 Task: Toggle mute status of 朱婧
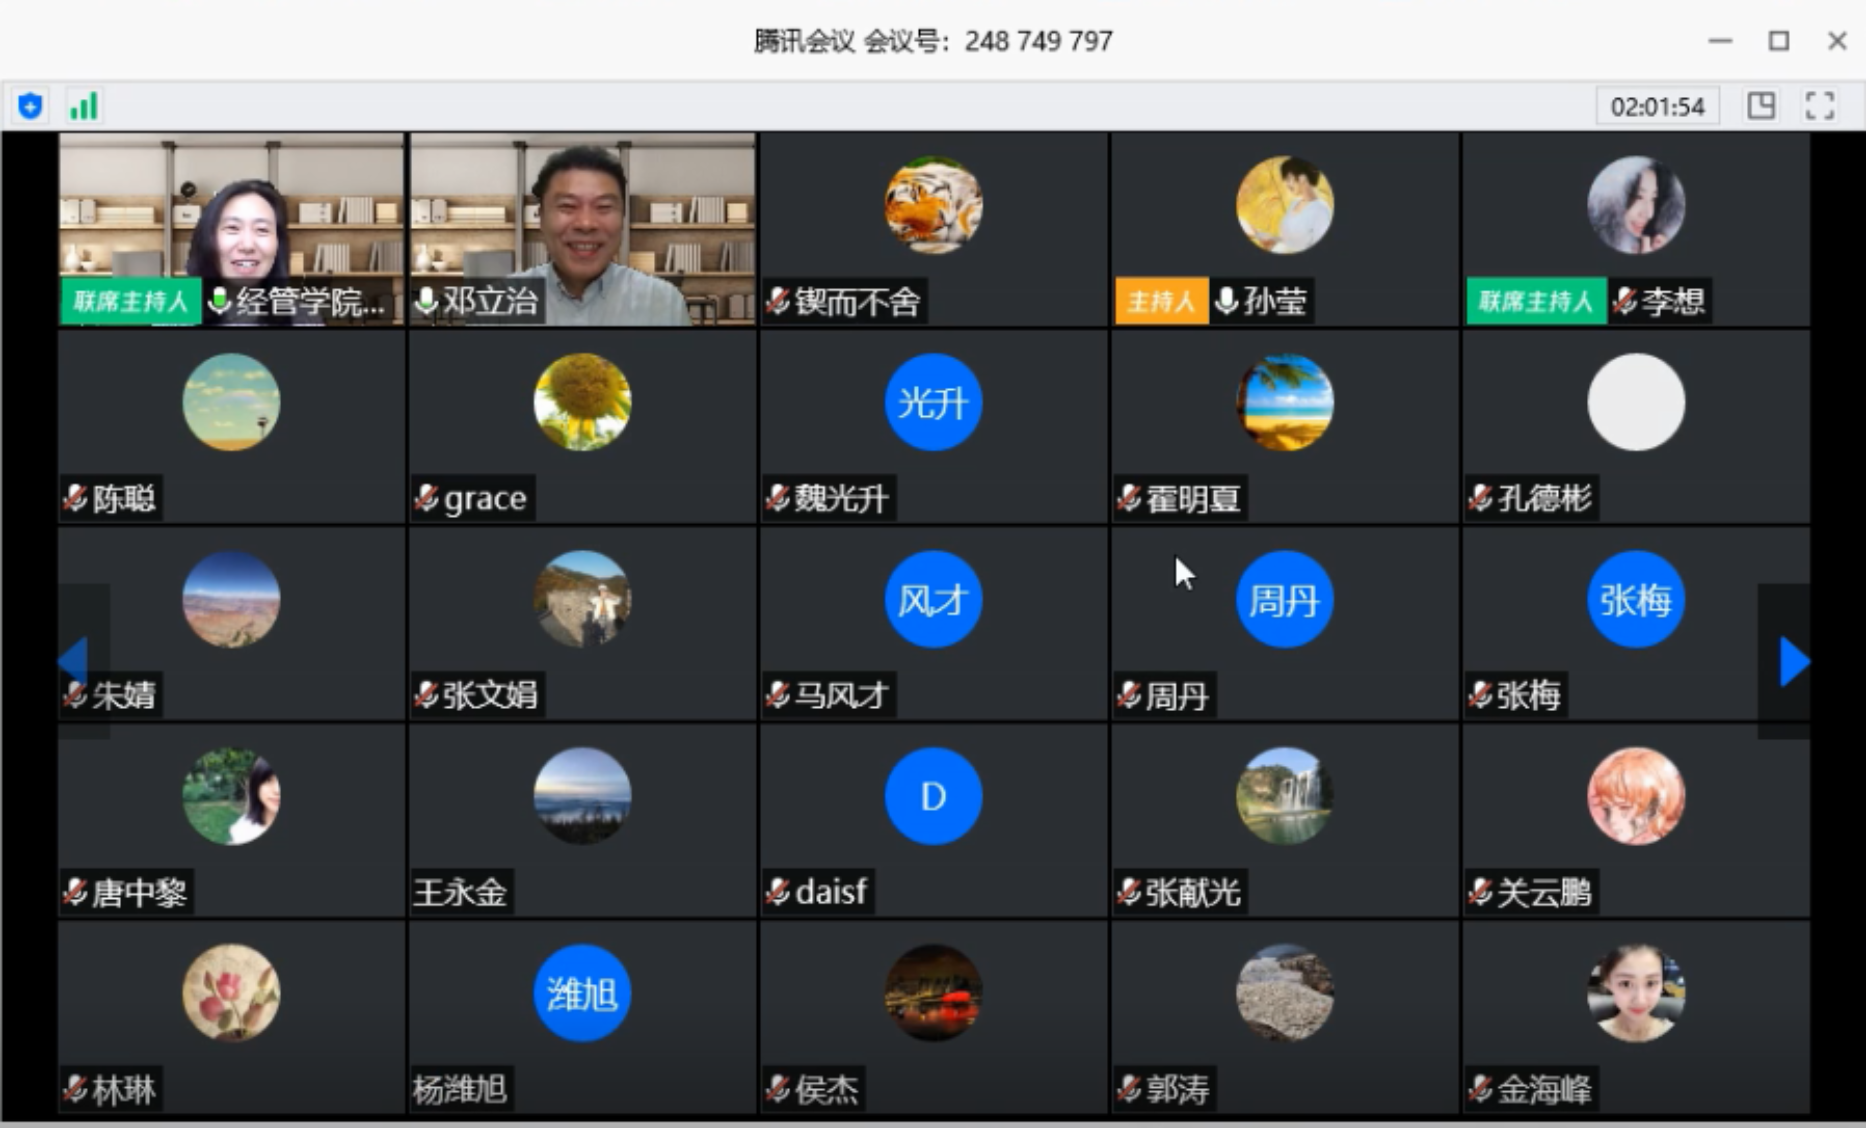[75, 695]
